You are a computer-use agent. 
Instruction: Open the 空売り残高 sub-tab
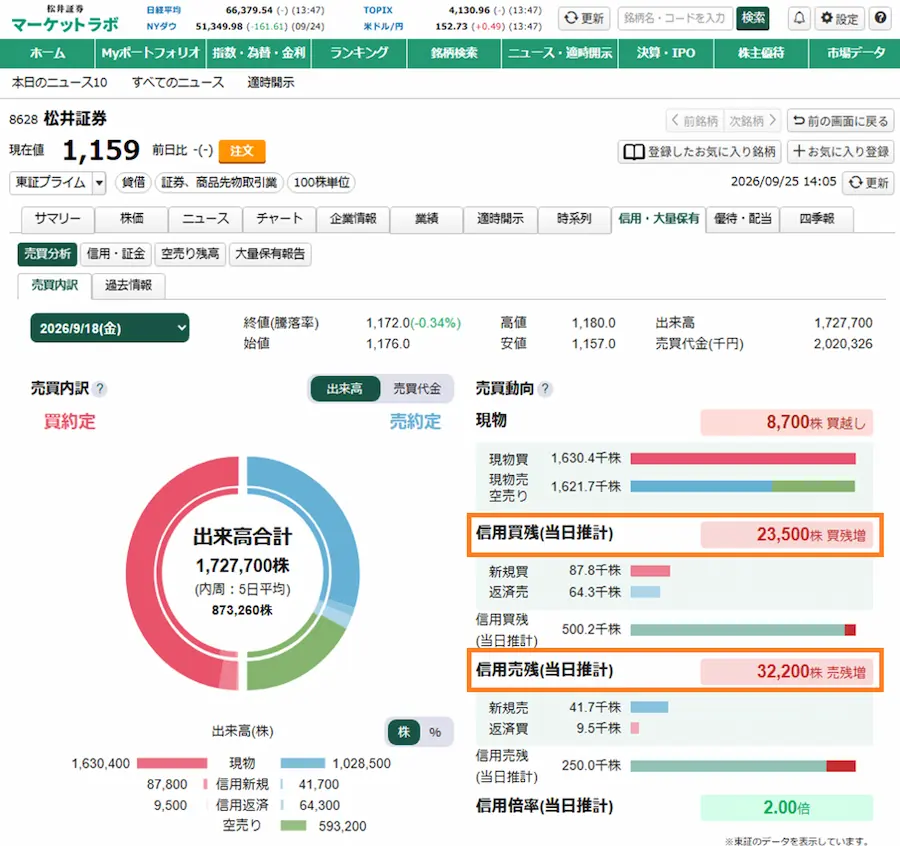[x=190, y=254]
